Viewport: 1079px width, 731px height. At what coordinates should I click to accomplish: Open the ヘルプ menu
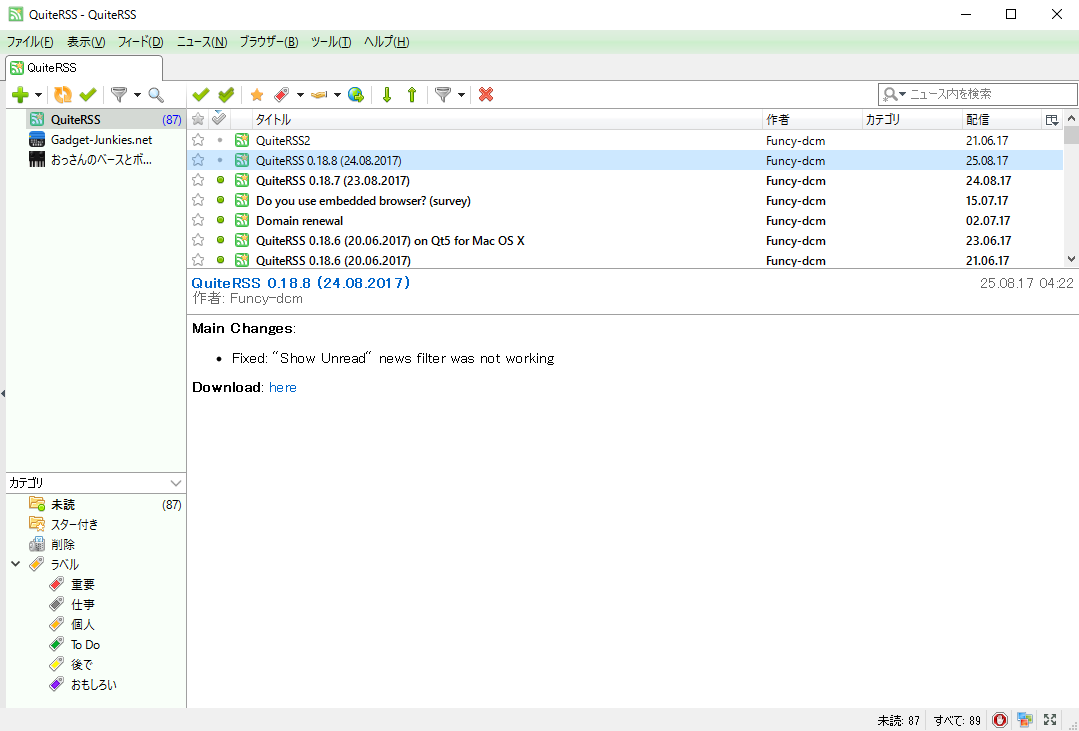[x=386, y=42]
